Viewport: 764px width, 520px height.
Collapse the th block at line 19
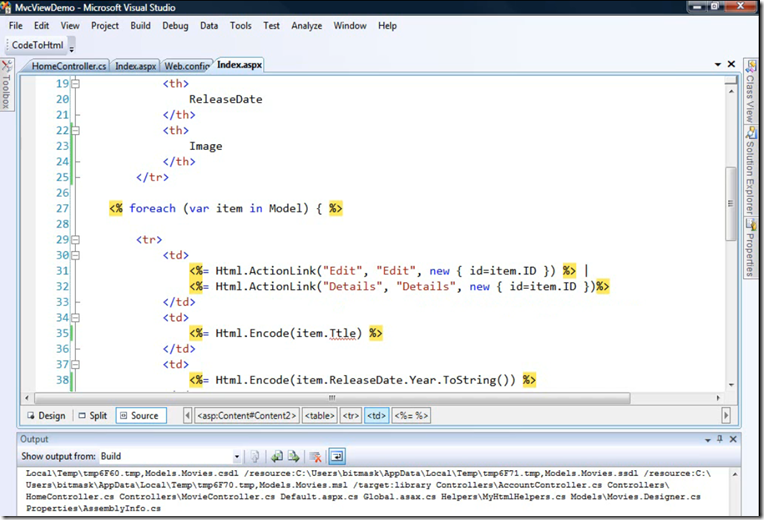(76, 84)
